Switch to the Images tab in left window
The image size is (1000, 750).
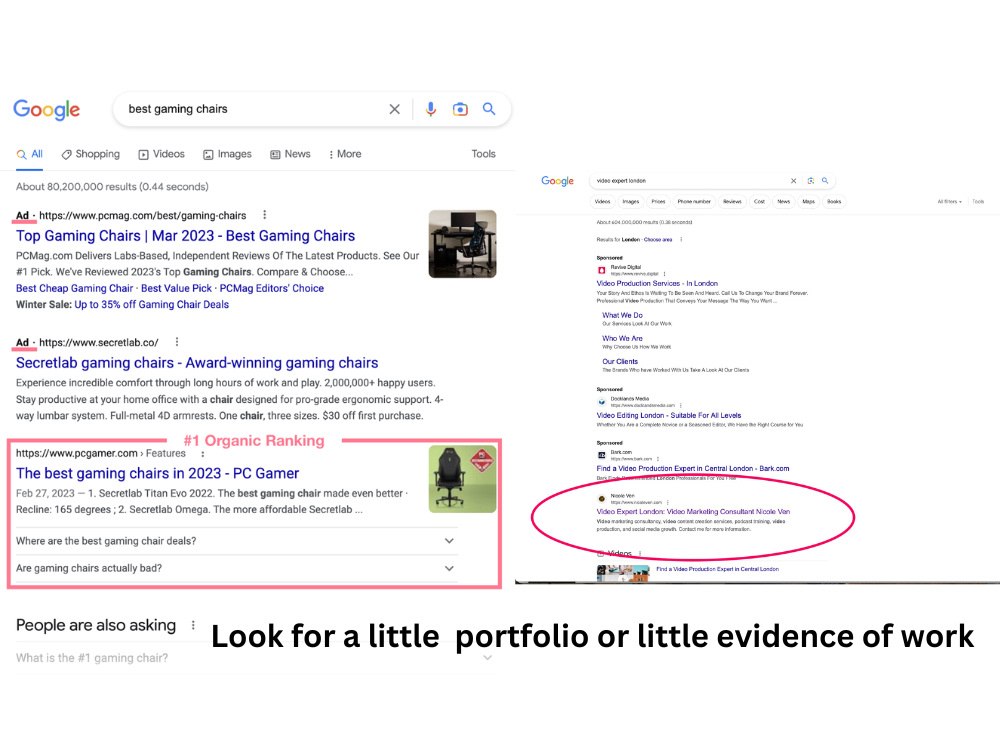(227, 154)
